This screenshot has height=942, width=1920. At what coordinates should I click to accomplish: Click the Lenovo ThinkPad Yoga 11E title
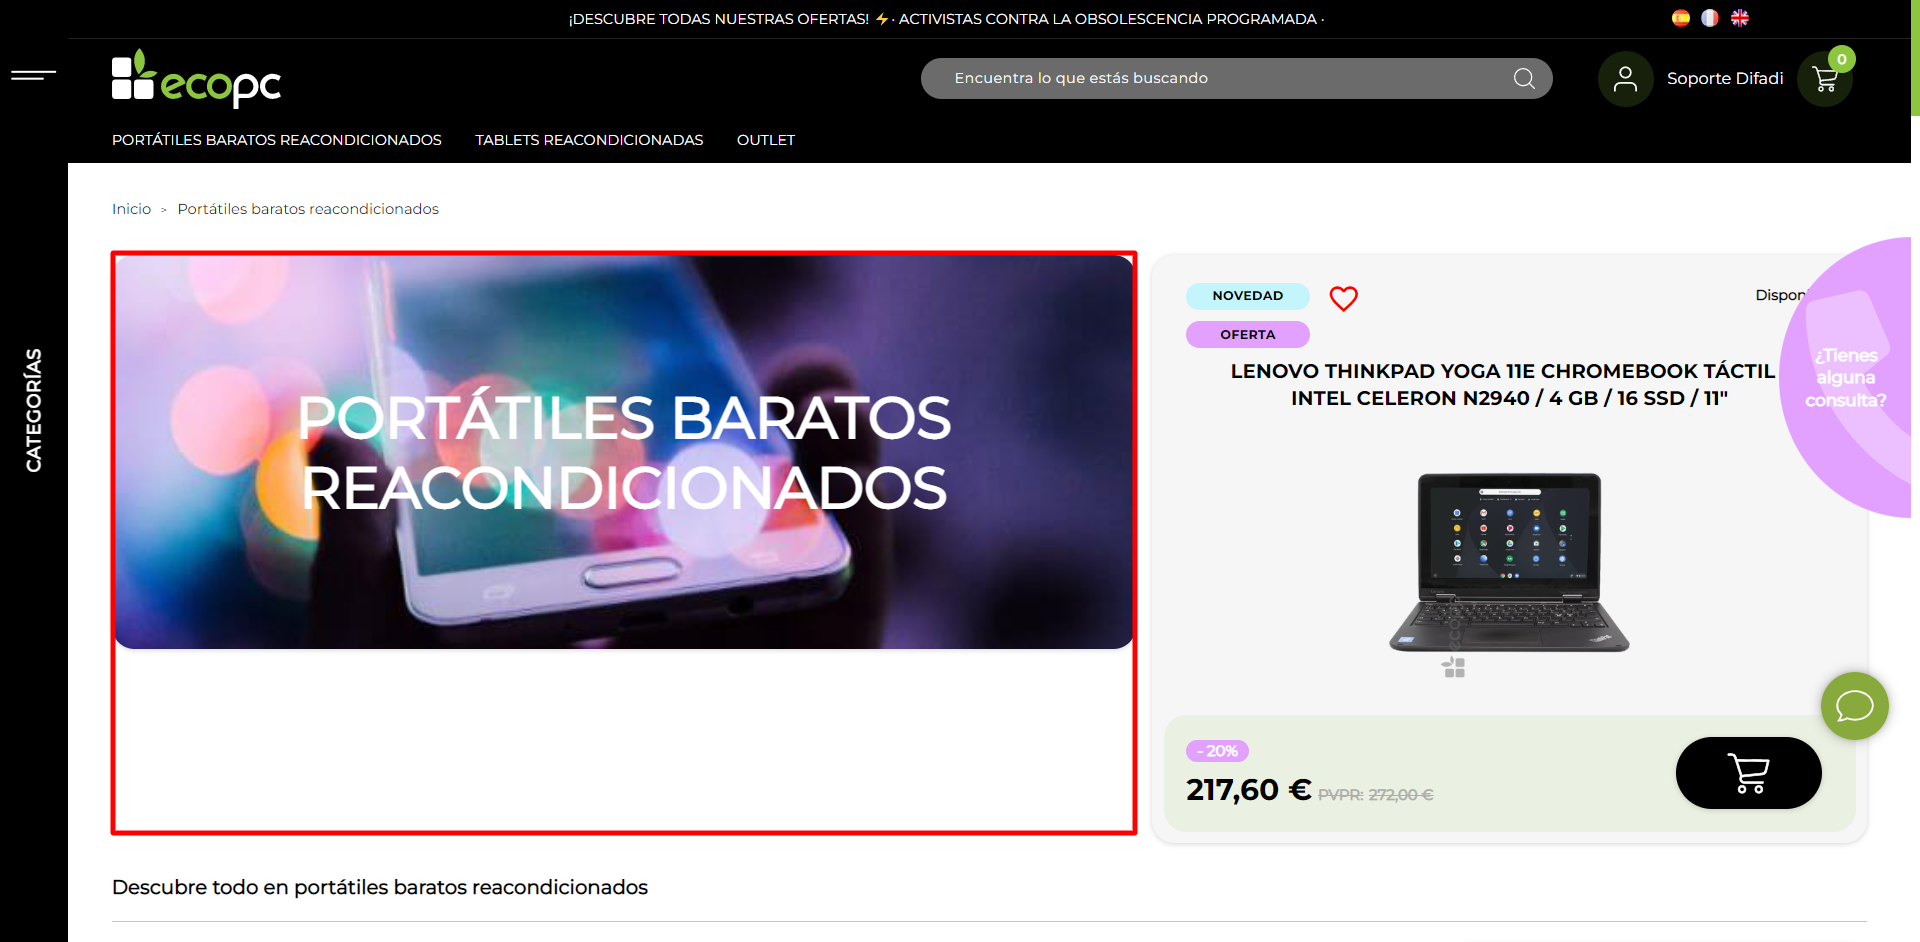click(x=1502, y=385)
